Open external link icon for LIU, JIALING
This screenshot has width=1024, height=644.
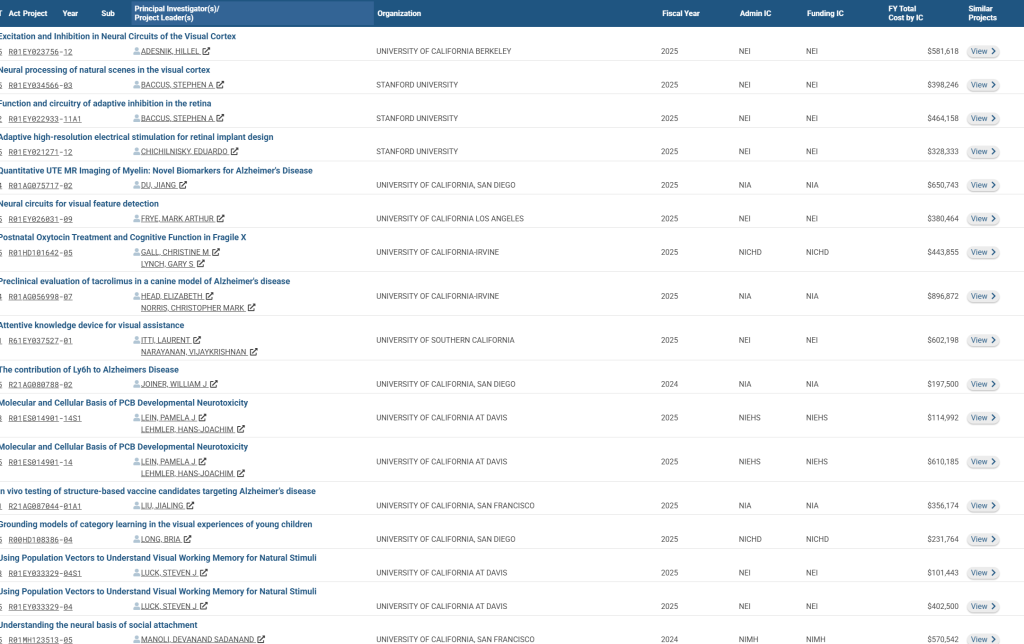pos(189,506)
